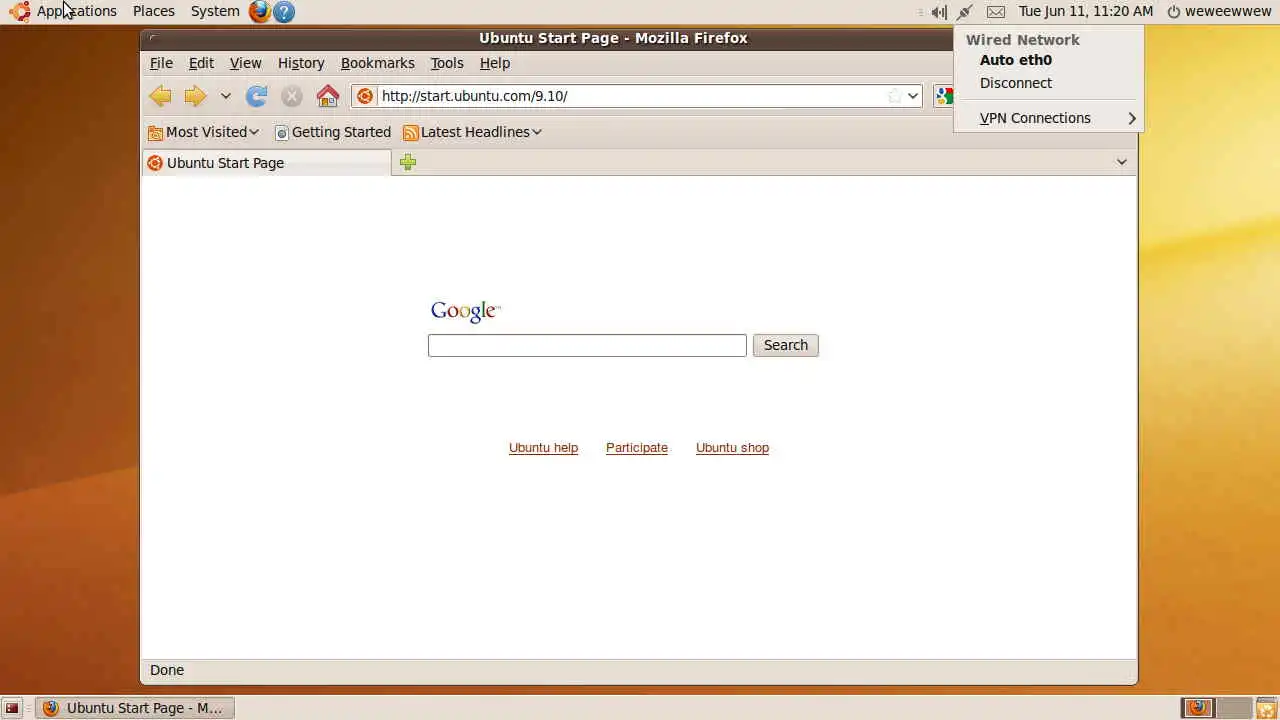Image resolution: width=1280 pixels, height=720 pixels.
Task: Open the System menu
Action: point(215,11)
